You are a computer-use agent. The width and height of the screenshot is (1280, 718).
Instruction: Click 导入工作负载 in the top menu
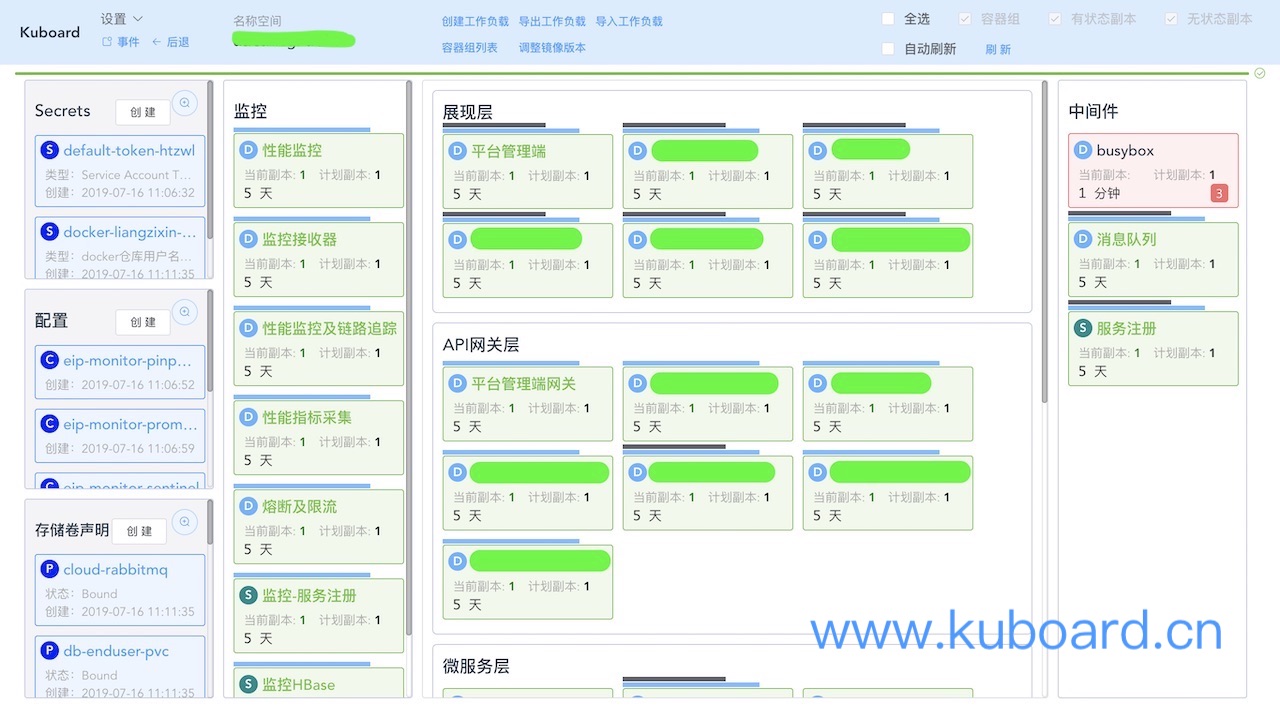(629, 21)
